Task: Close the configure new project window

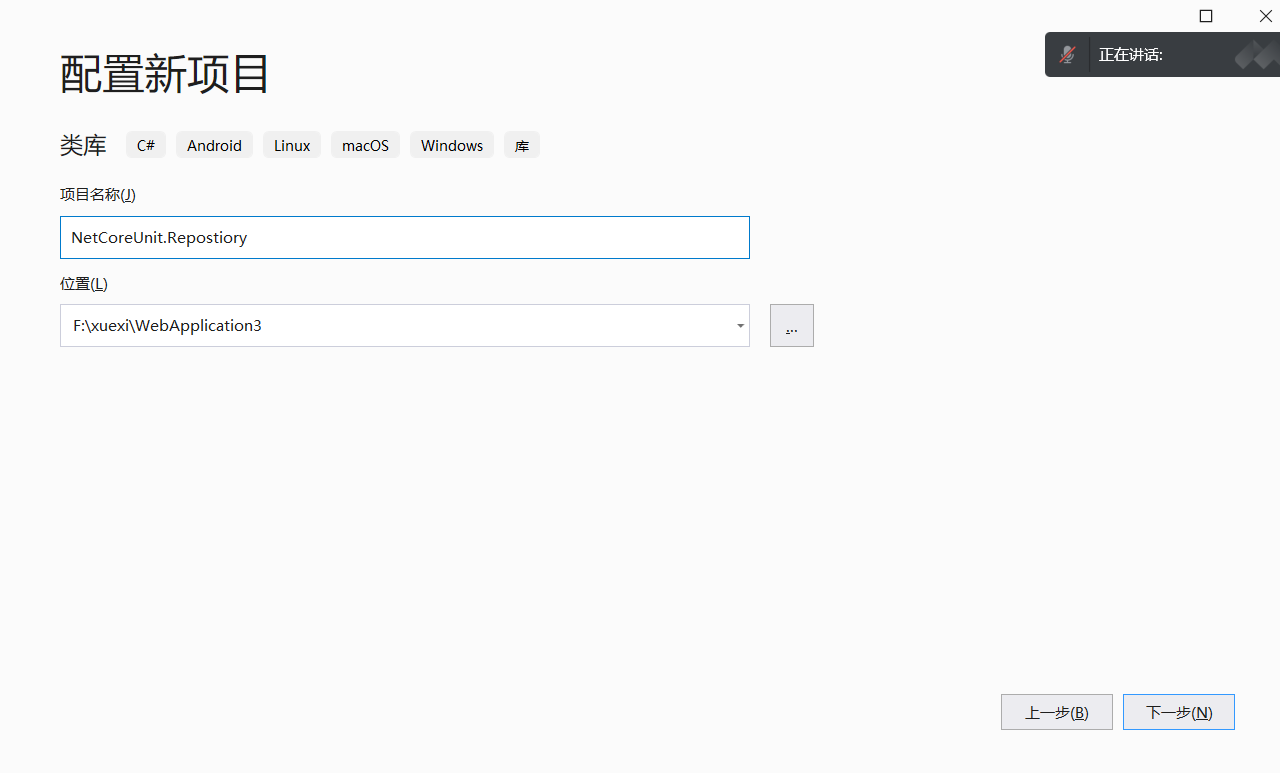Action: [1265, 16]
